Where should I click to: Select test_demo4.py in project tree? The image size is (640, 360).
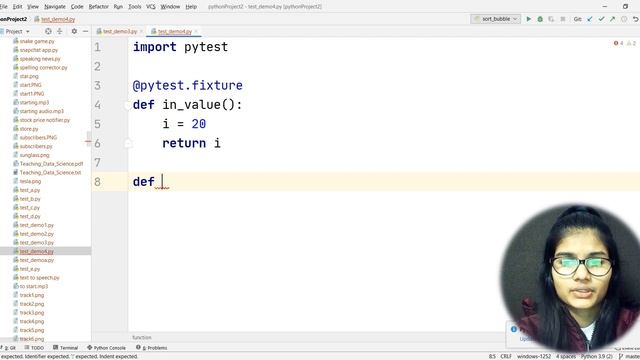[x=37, y=251]
